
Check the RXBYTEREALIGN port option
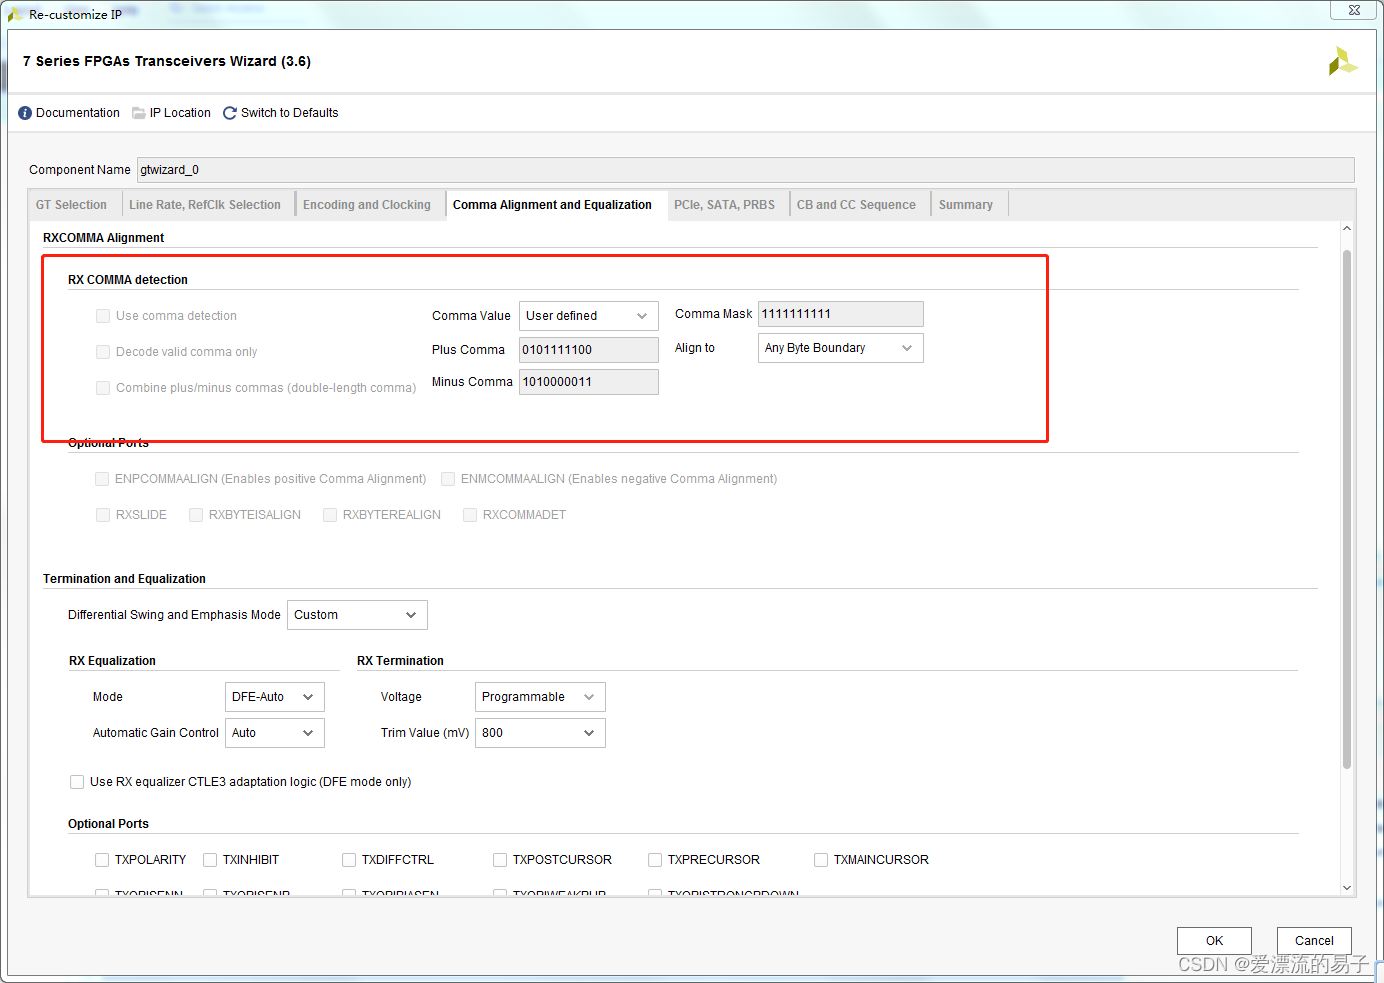coord(330,515)
